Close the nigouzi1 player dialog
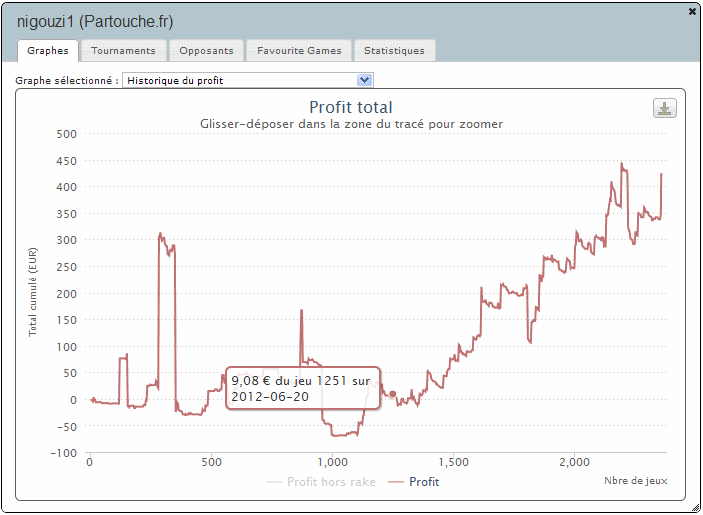 692,12
